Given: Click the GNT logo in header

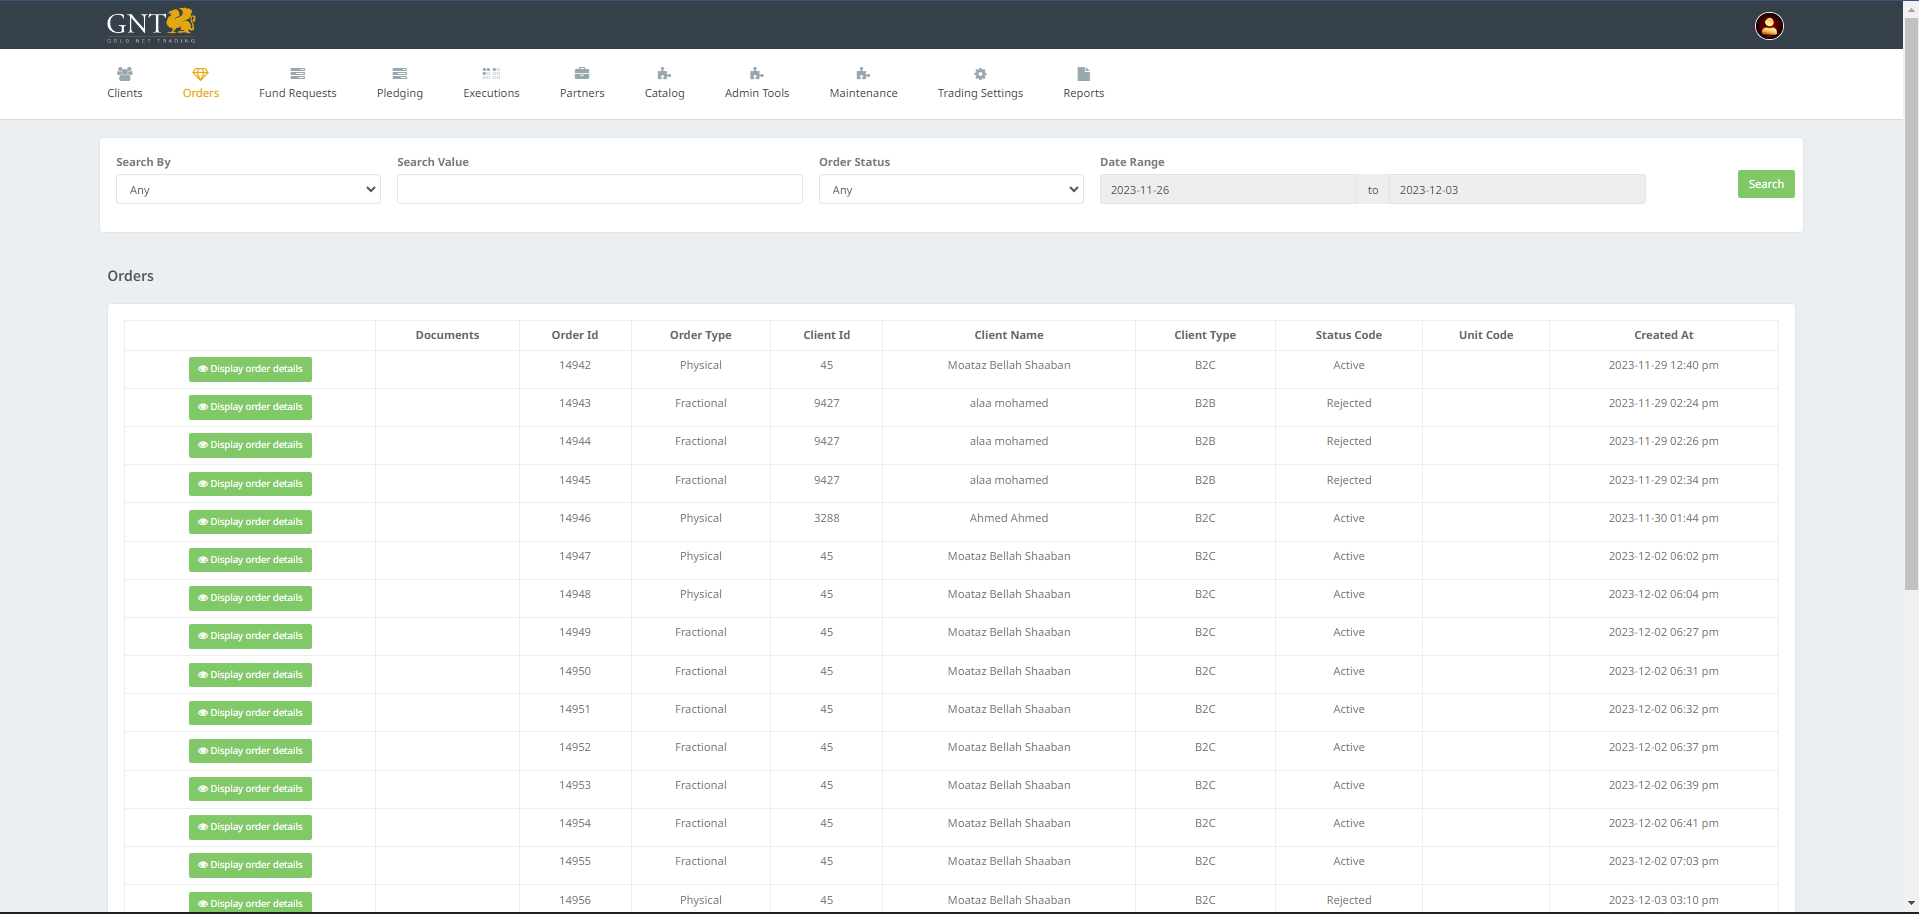Looking at the screenshot, I should (151, 25).
